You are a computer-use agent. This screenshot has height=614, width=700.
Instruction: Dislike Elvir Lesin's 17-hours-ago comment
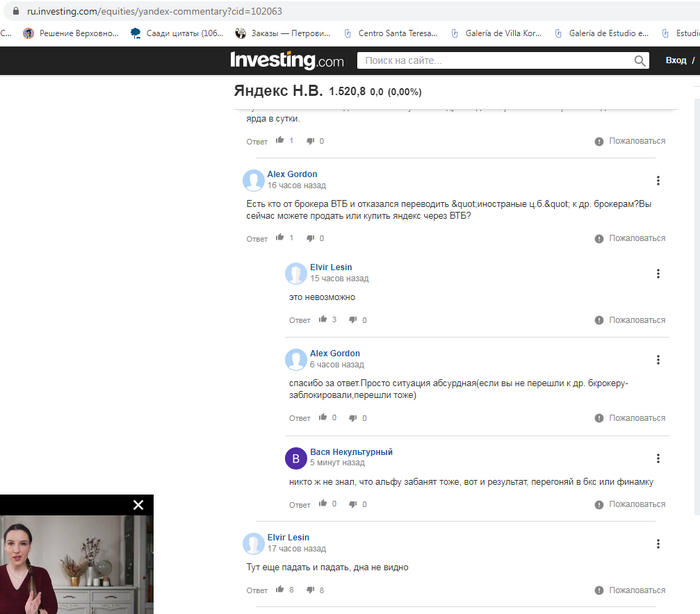click(x=310, y=590)
